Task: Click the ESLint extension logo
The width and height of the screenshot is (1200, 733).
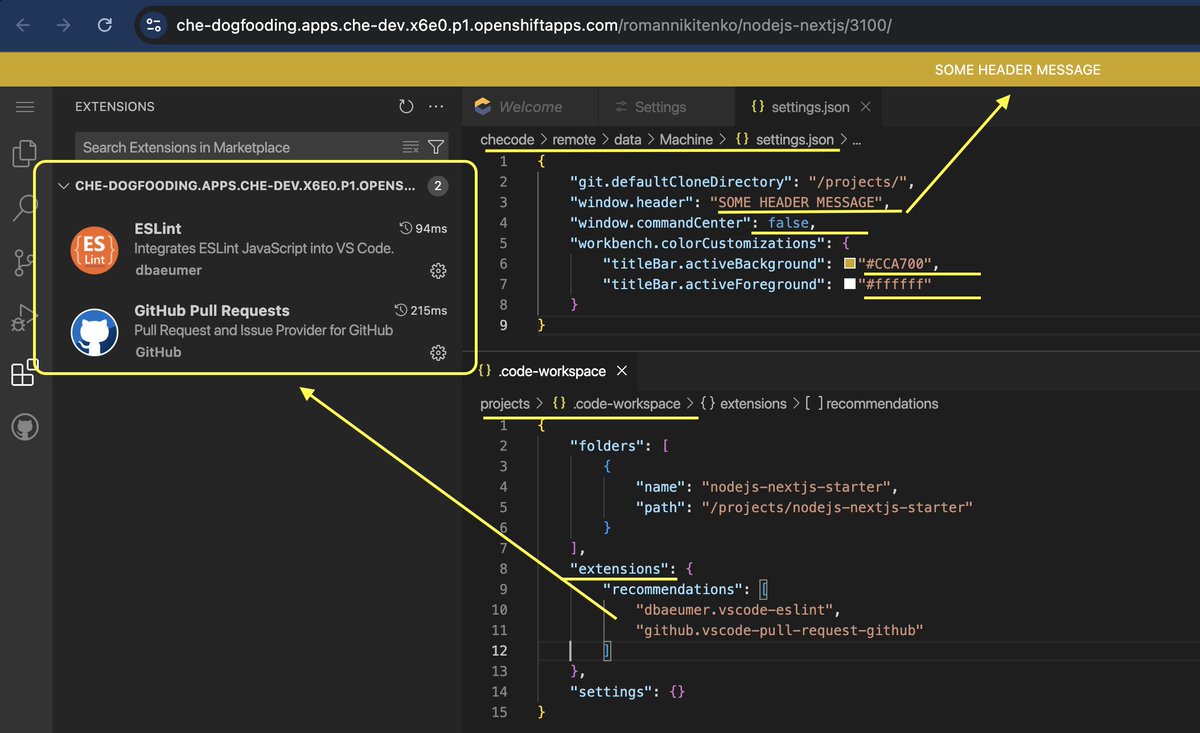Action: [96, 250]
